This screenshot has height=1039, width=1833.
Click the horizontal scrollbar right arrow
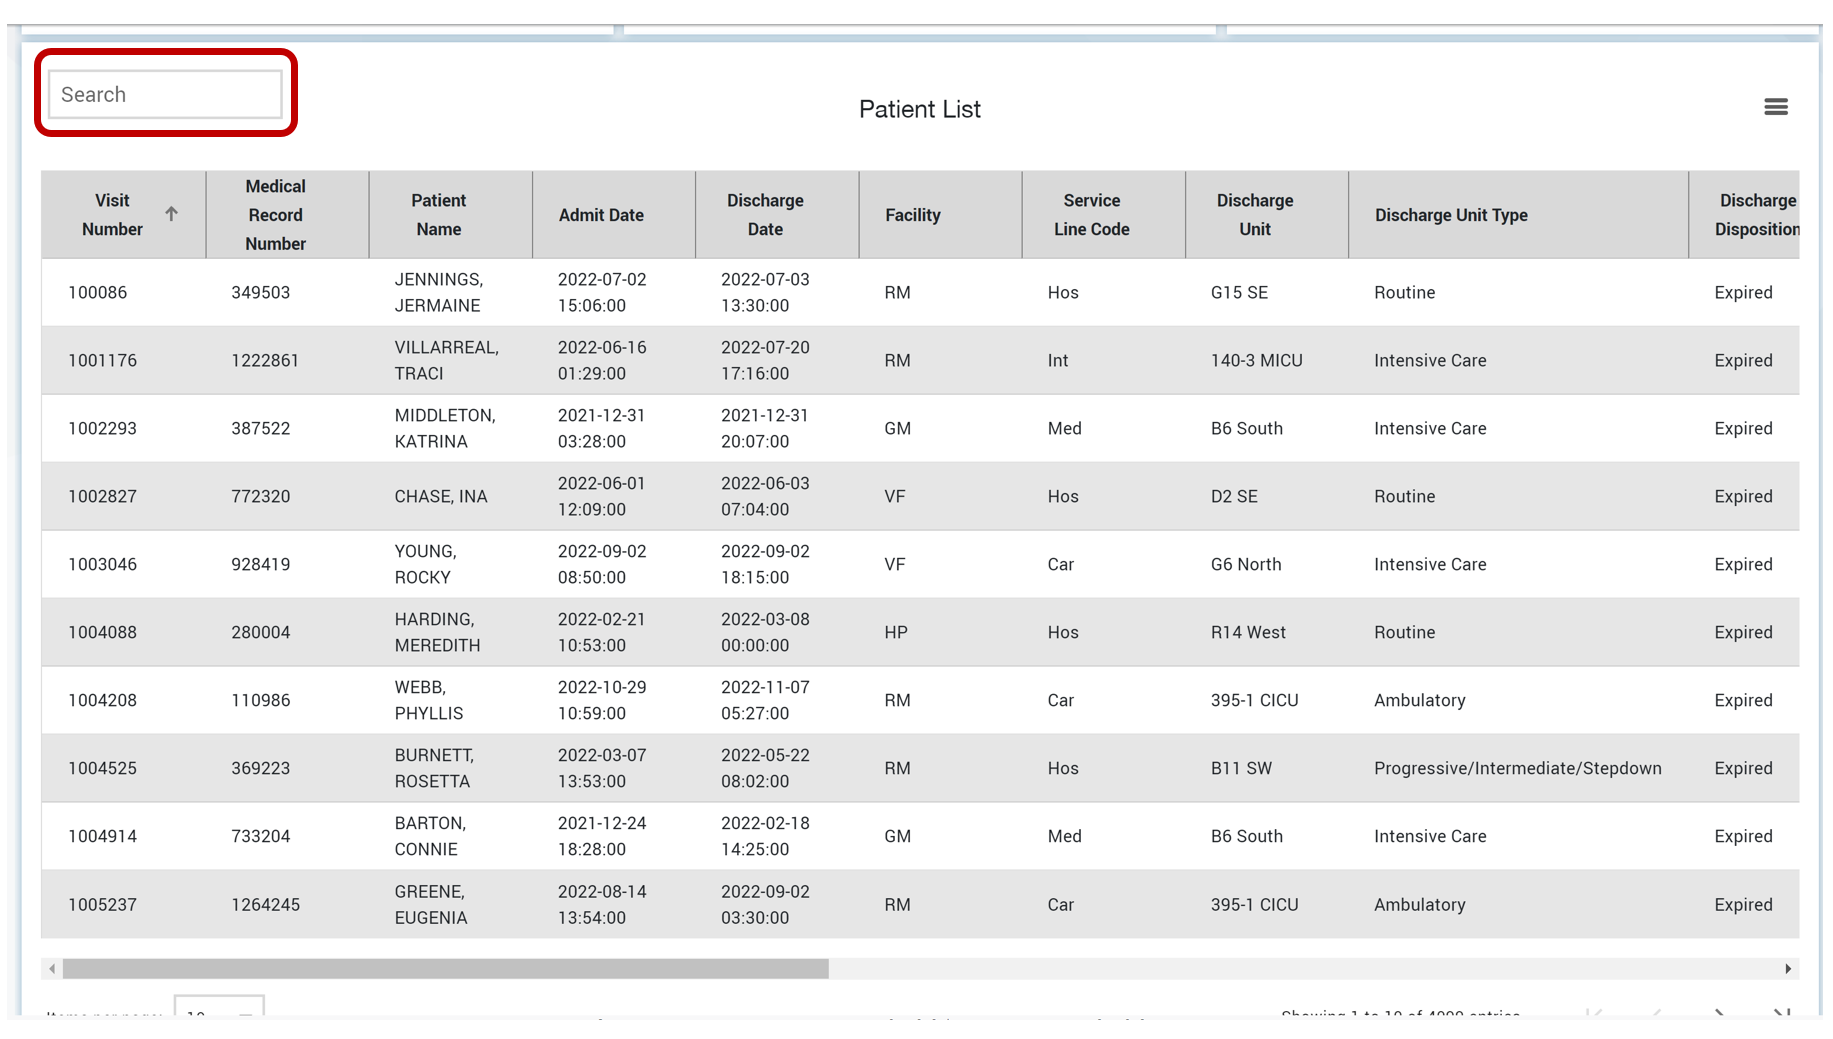(x=1788, y=969)
